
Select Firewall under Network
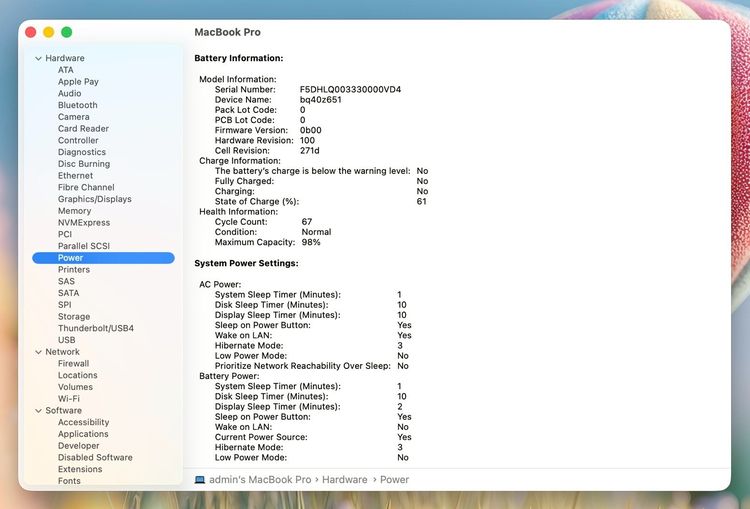point(73,364)
